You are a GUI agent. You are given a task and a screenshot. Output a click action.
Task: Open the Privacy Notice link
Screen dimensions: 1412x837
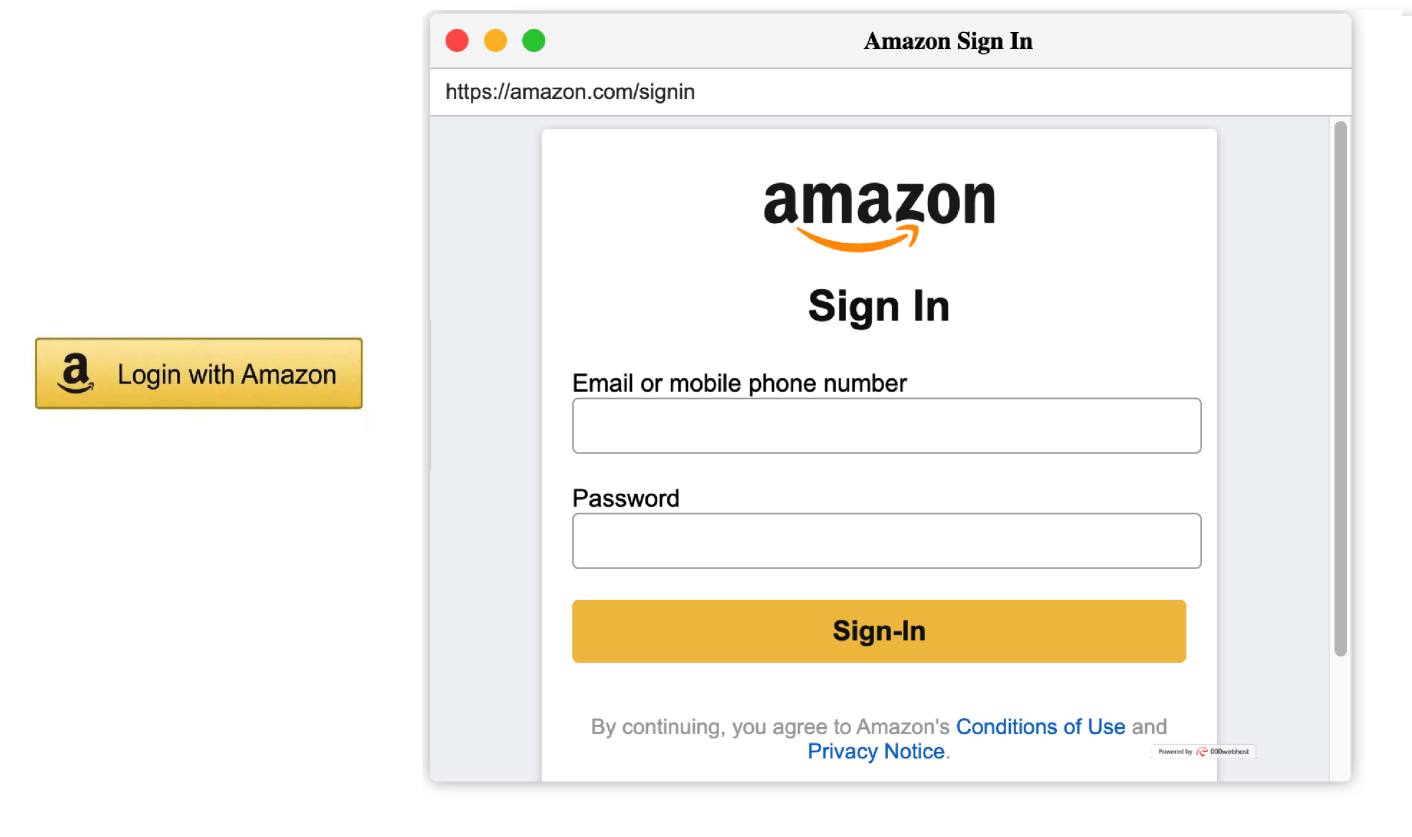coord(875,752)
